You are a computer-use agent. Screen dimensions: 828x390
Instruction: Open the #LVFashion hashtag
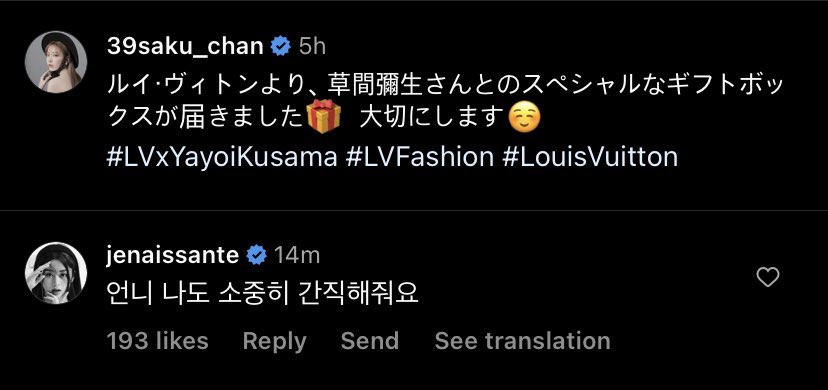pyautogui.click(x=419, y=157)
